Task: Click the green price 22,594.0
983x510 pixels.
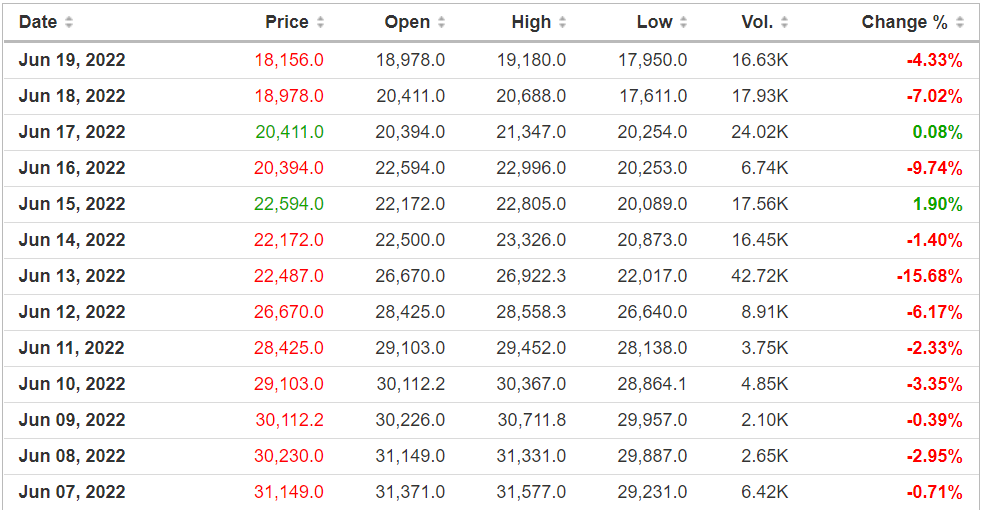Action: [x=289, y=204]
